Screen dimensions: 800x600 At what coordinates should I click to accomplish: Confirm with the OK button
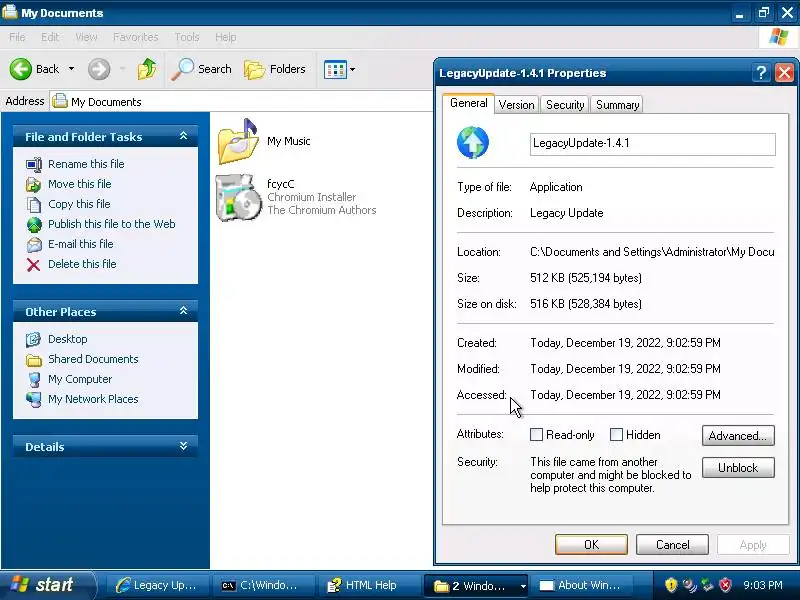[591, 545]
